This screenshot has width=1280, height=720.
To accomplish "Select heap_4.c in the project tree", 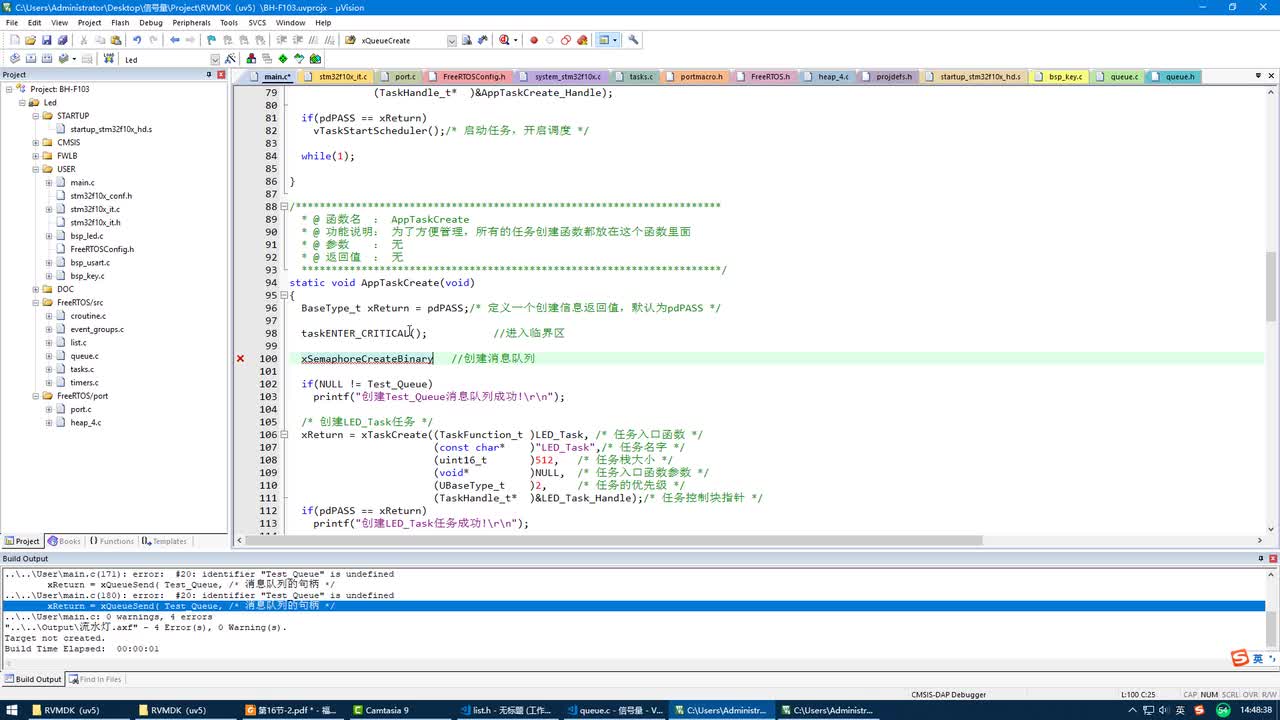I will [85, 422].
